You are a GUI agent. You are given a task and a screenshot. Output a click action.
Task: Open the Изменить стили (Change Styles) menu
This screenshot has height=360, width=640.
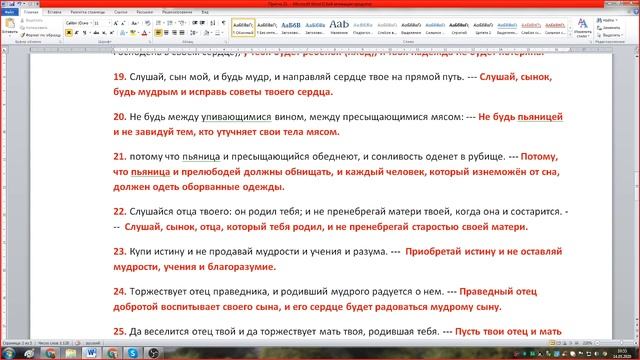point(582,28)
